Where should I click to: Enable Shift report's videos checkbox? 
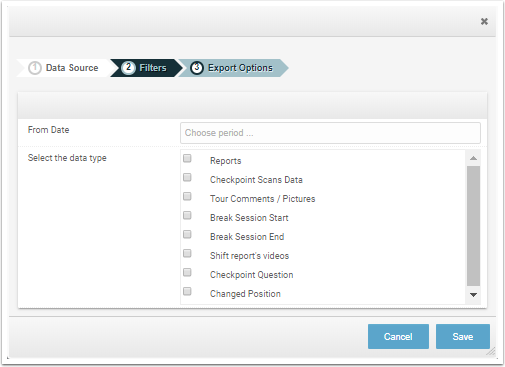point(187,253)
